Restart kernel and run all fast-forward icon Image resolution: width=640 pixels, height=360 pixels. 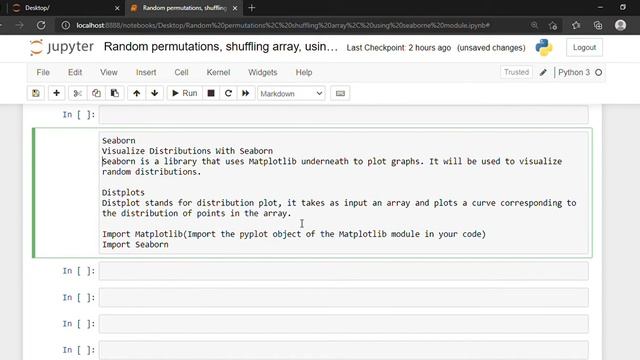coord(246,93)
